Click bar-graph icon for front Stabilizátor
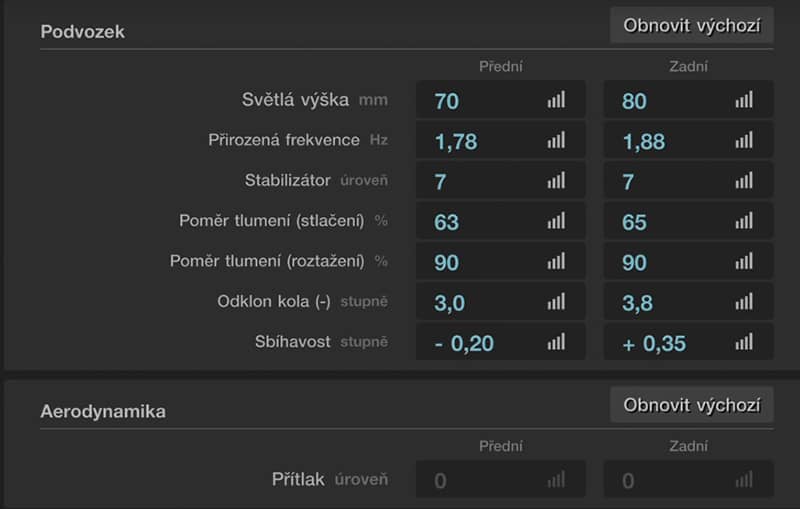Image resolution: width=800 pixels, height=509 pixels. click(556, 181)
